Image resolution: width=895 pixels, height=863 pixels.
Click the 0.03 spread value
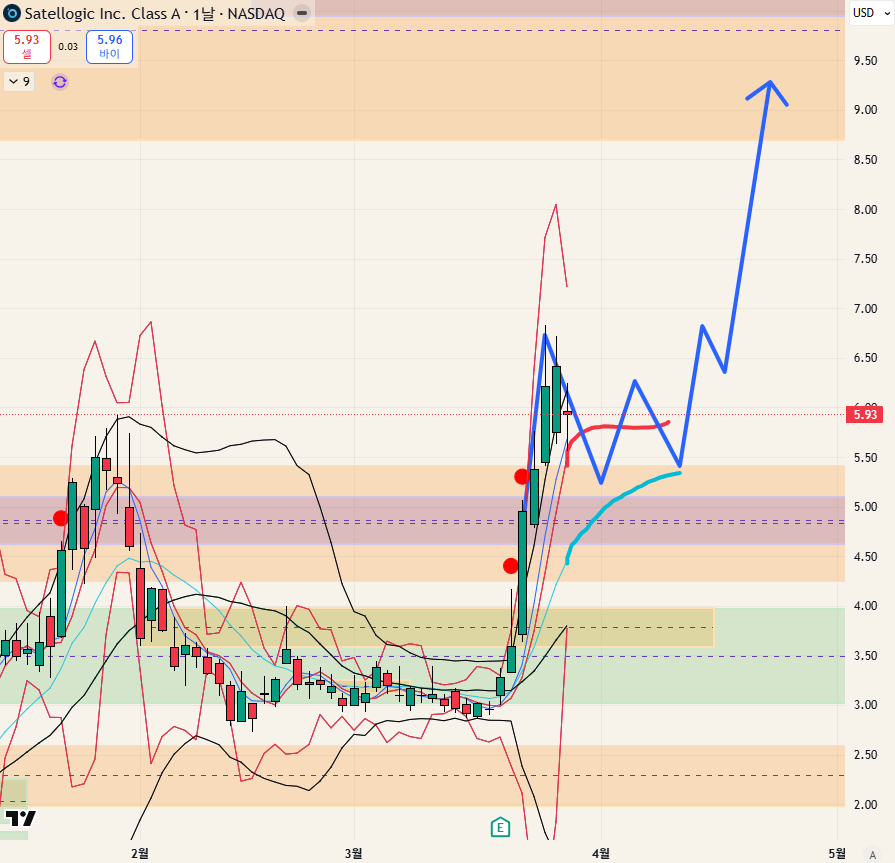[x=68, y=47]
